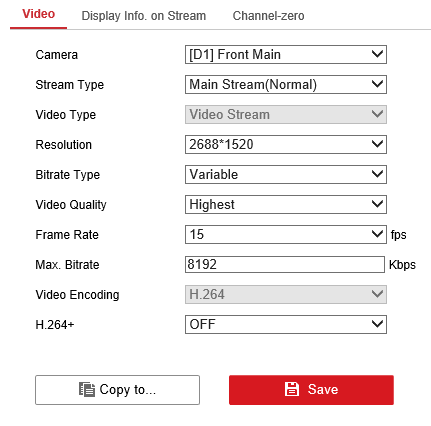
Task: Click the Max. Bitrate label
Action: tap(67, 265)
